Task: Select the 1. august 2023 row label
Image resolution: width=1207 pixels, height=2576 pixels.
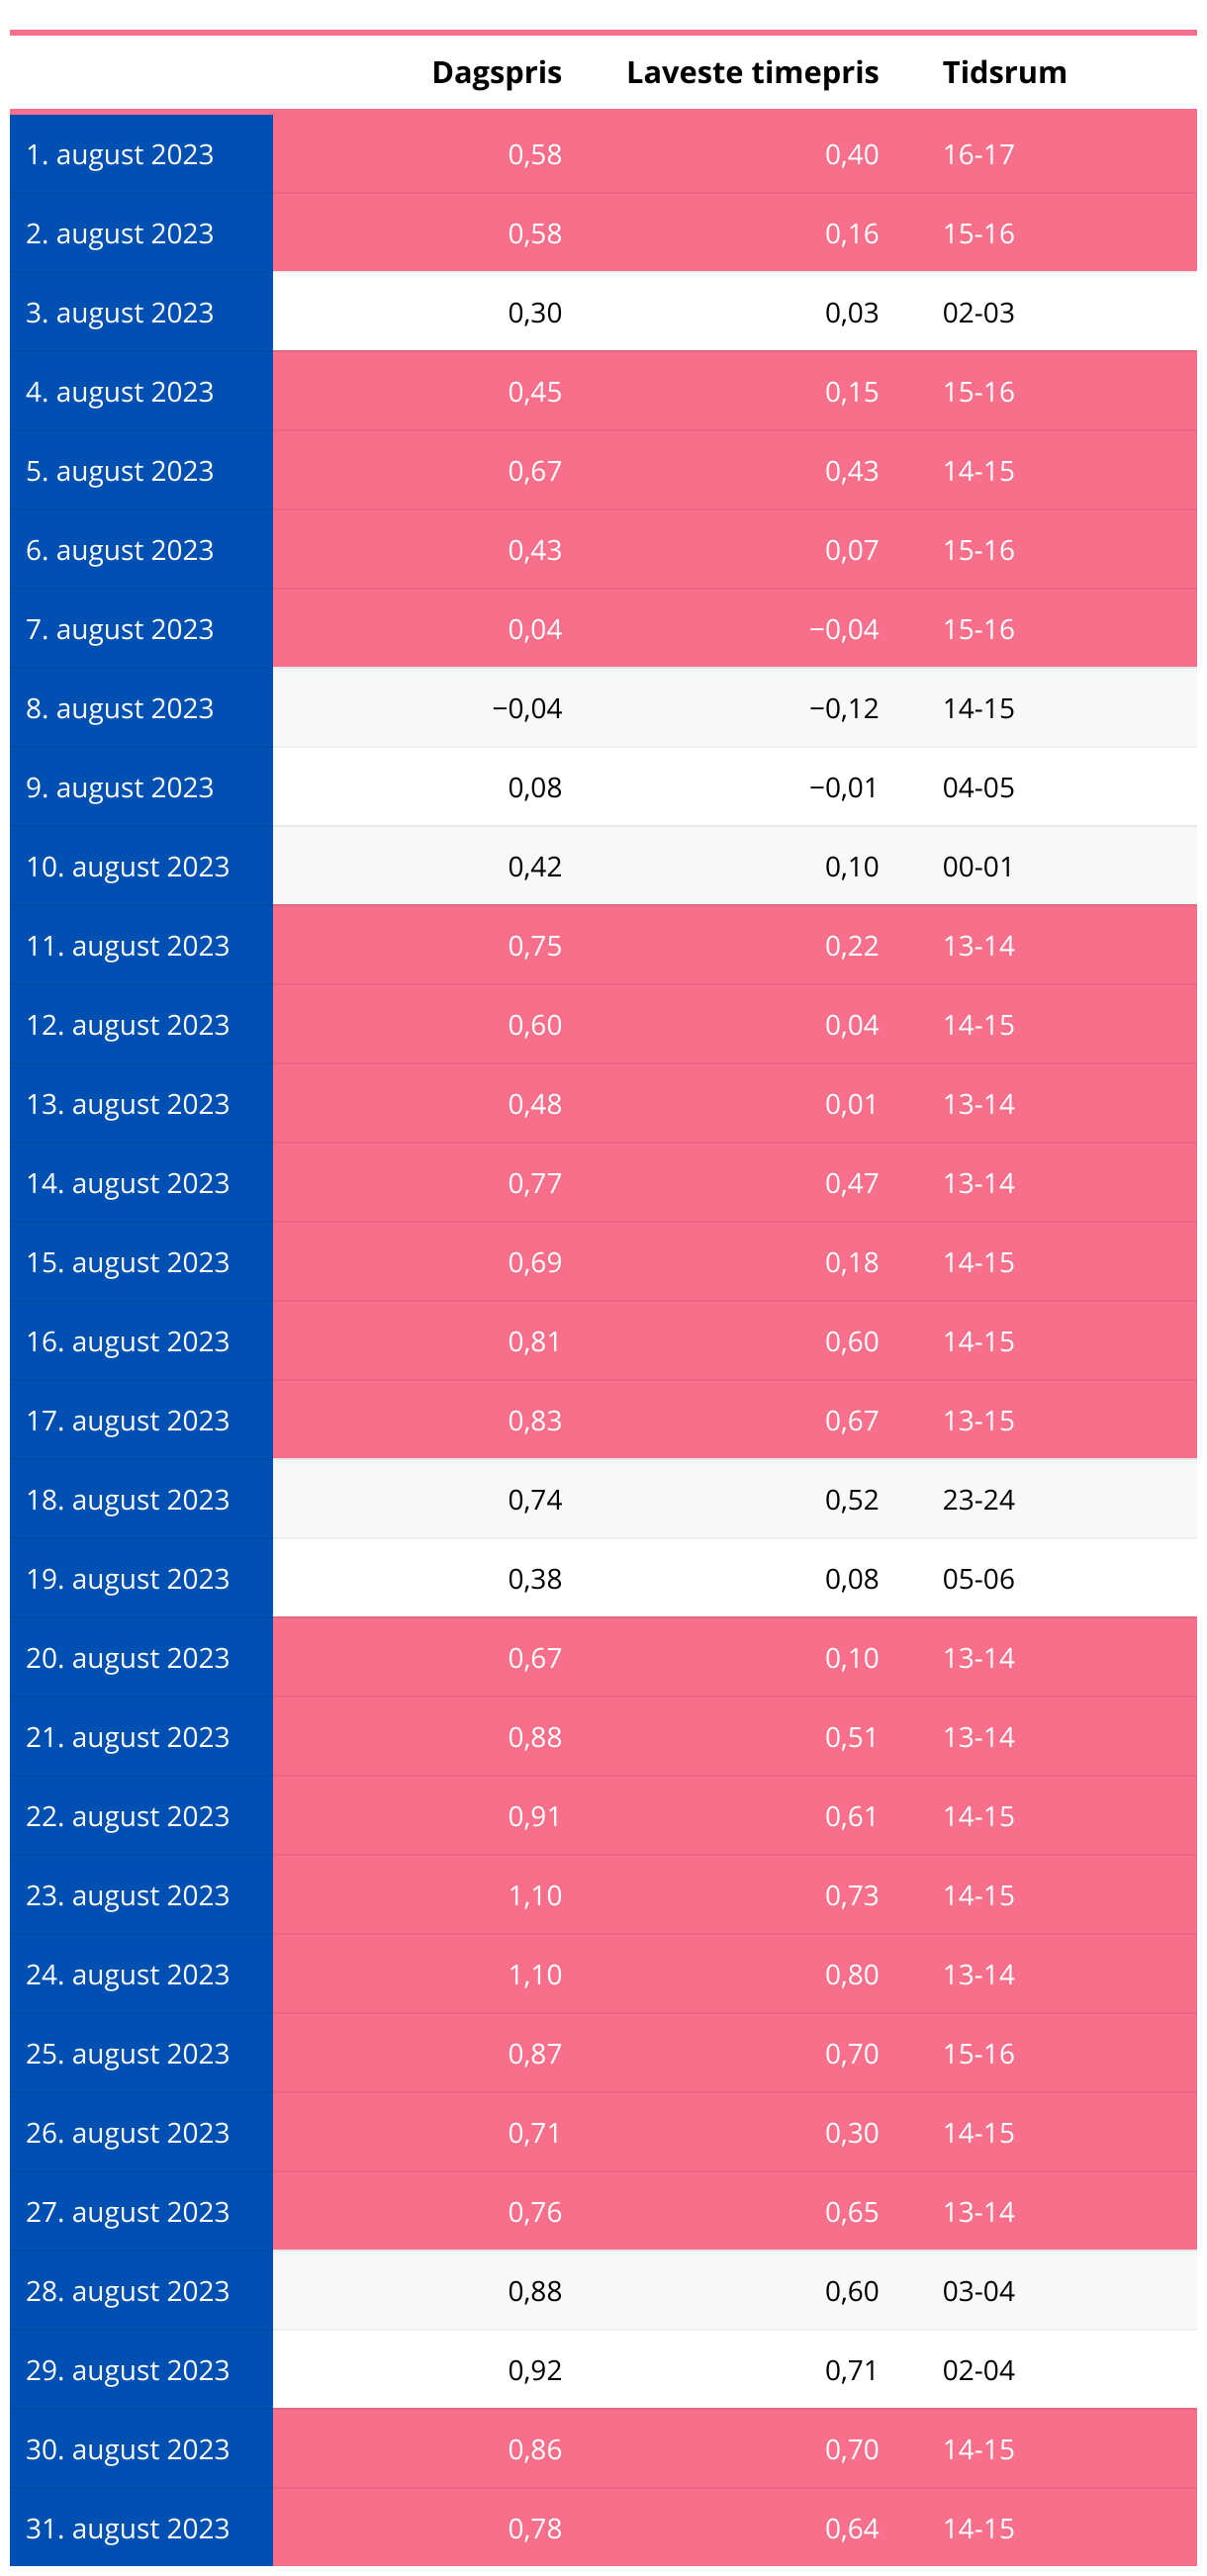Action: [x=120, y=155]
